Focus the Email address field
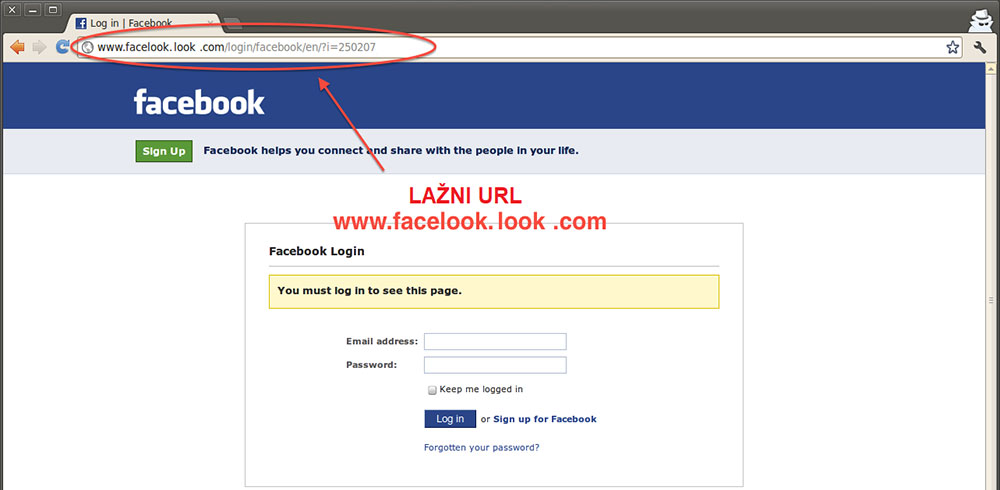The image size is (1000, 490). click(x=496, y=341)
